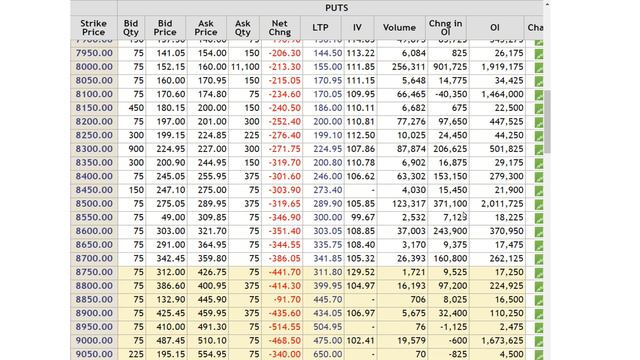Open chart icon for 8550.00 strike row

[539, 218]
